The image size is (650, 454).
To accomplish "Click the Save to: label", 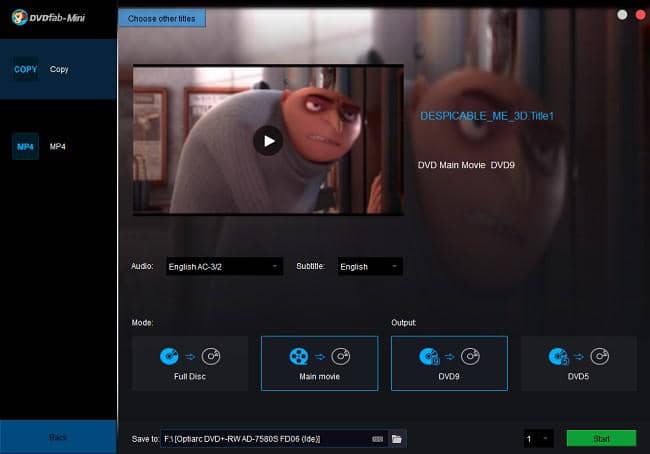I will (x=146, y=439).
